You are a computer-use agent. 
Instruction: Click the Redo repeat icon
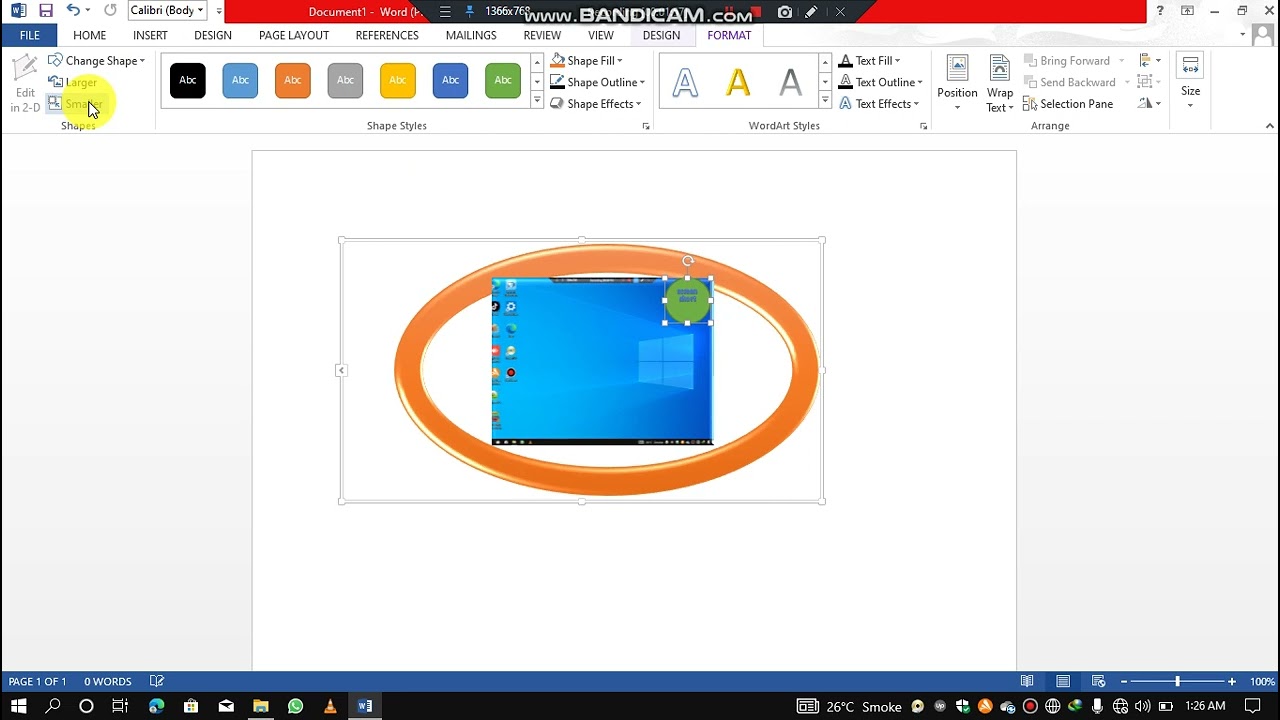point(110,11)
